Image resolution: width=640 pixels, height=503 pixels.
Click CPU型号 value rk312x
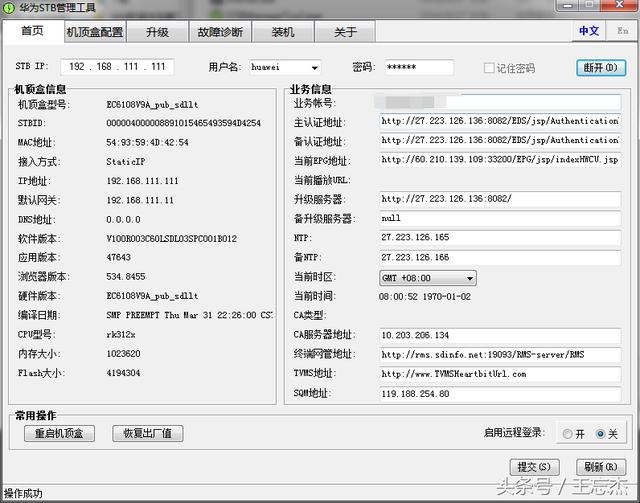click(x=121, y=335)
